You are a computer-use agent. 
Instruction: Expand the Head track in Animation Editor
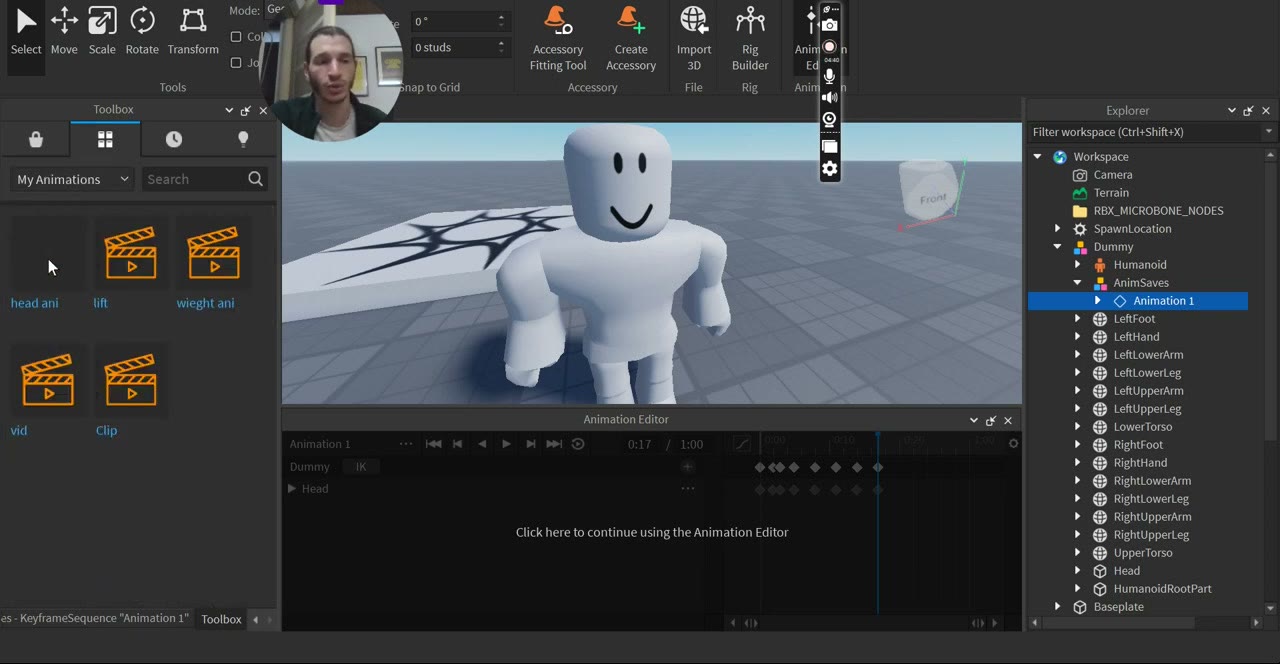click(x=292, y=489)
